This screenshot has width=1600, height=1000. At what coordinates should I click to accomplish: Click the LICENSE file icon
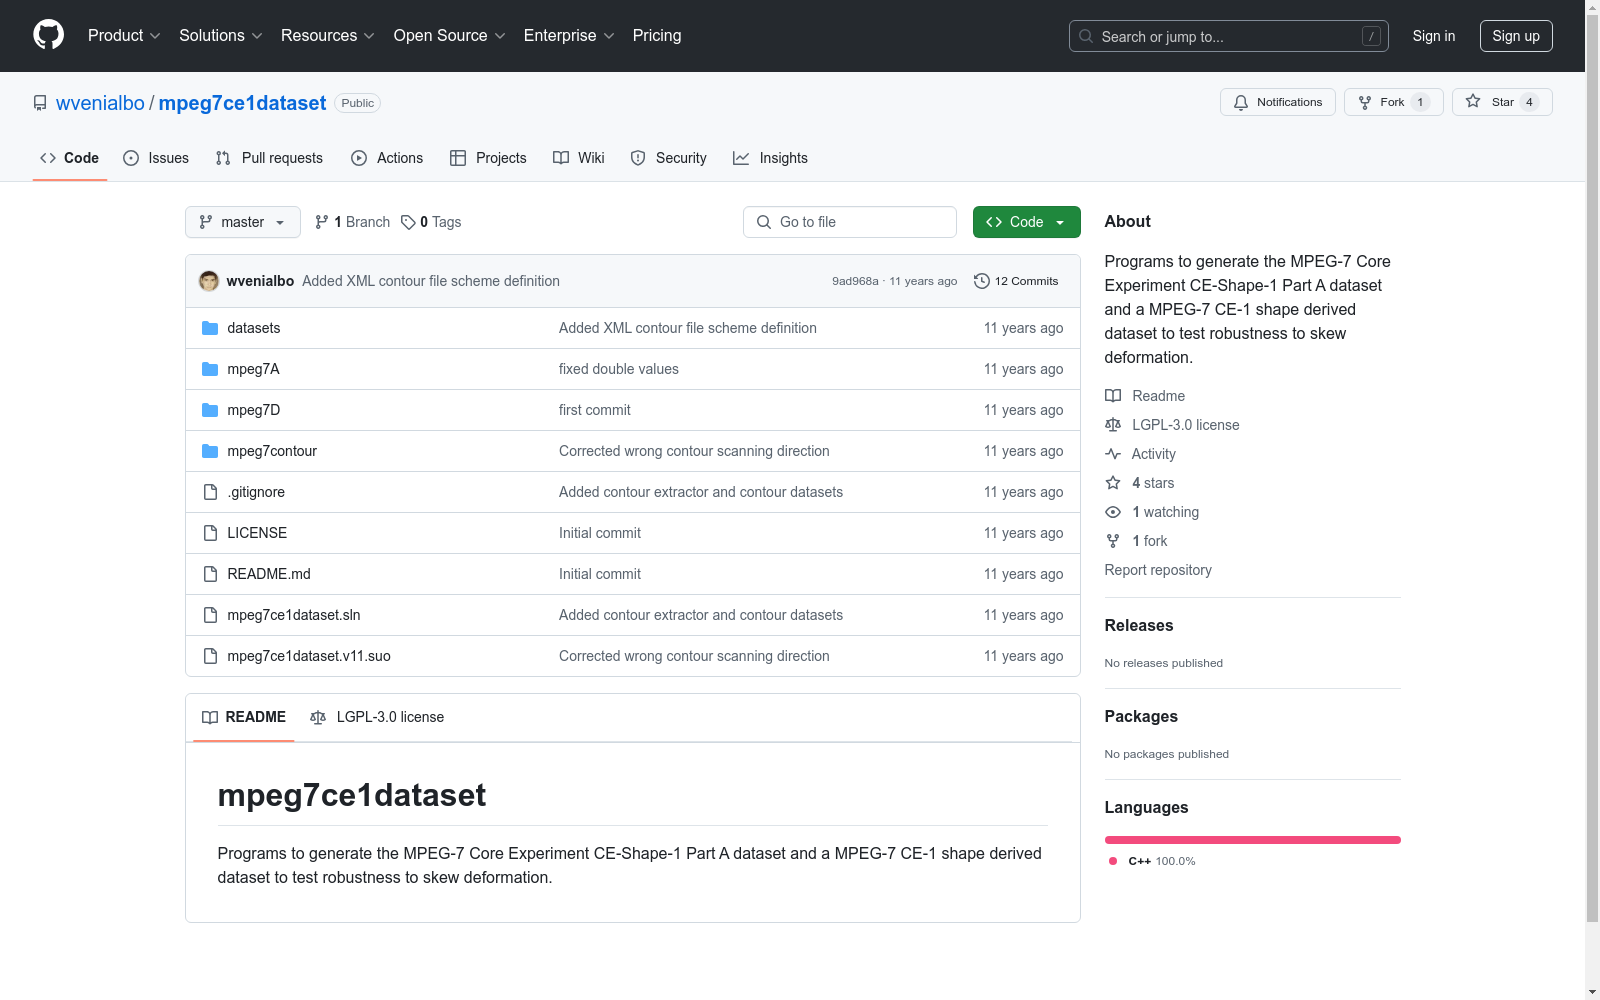click(210, 533)
